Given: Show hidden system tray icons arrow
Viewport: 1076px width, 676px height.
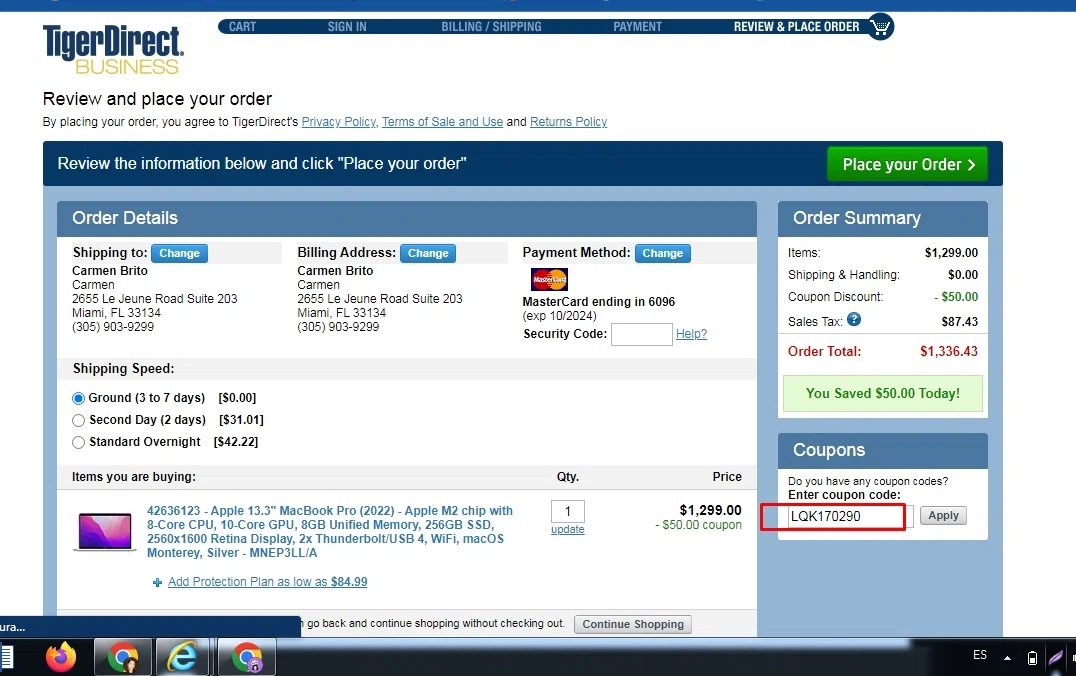Looking at the screenshot, I should point(1007,657).
